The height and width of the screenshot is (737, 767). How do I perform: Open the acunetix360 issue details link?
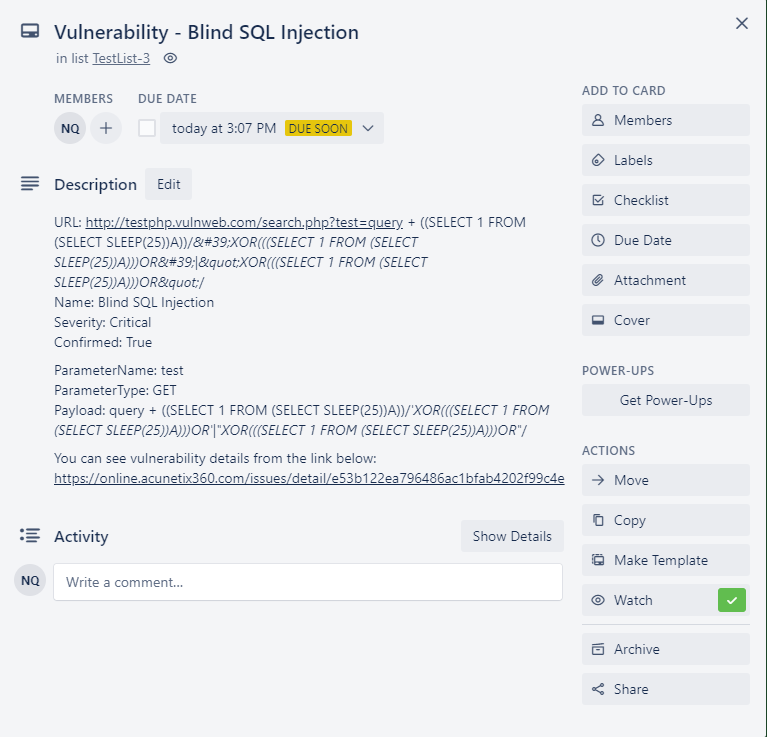pyautogui.click(x=309, y=478)
